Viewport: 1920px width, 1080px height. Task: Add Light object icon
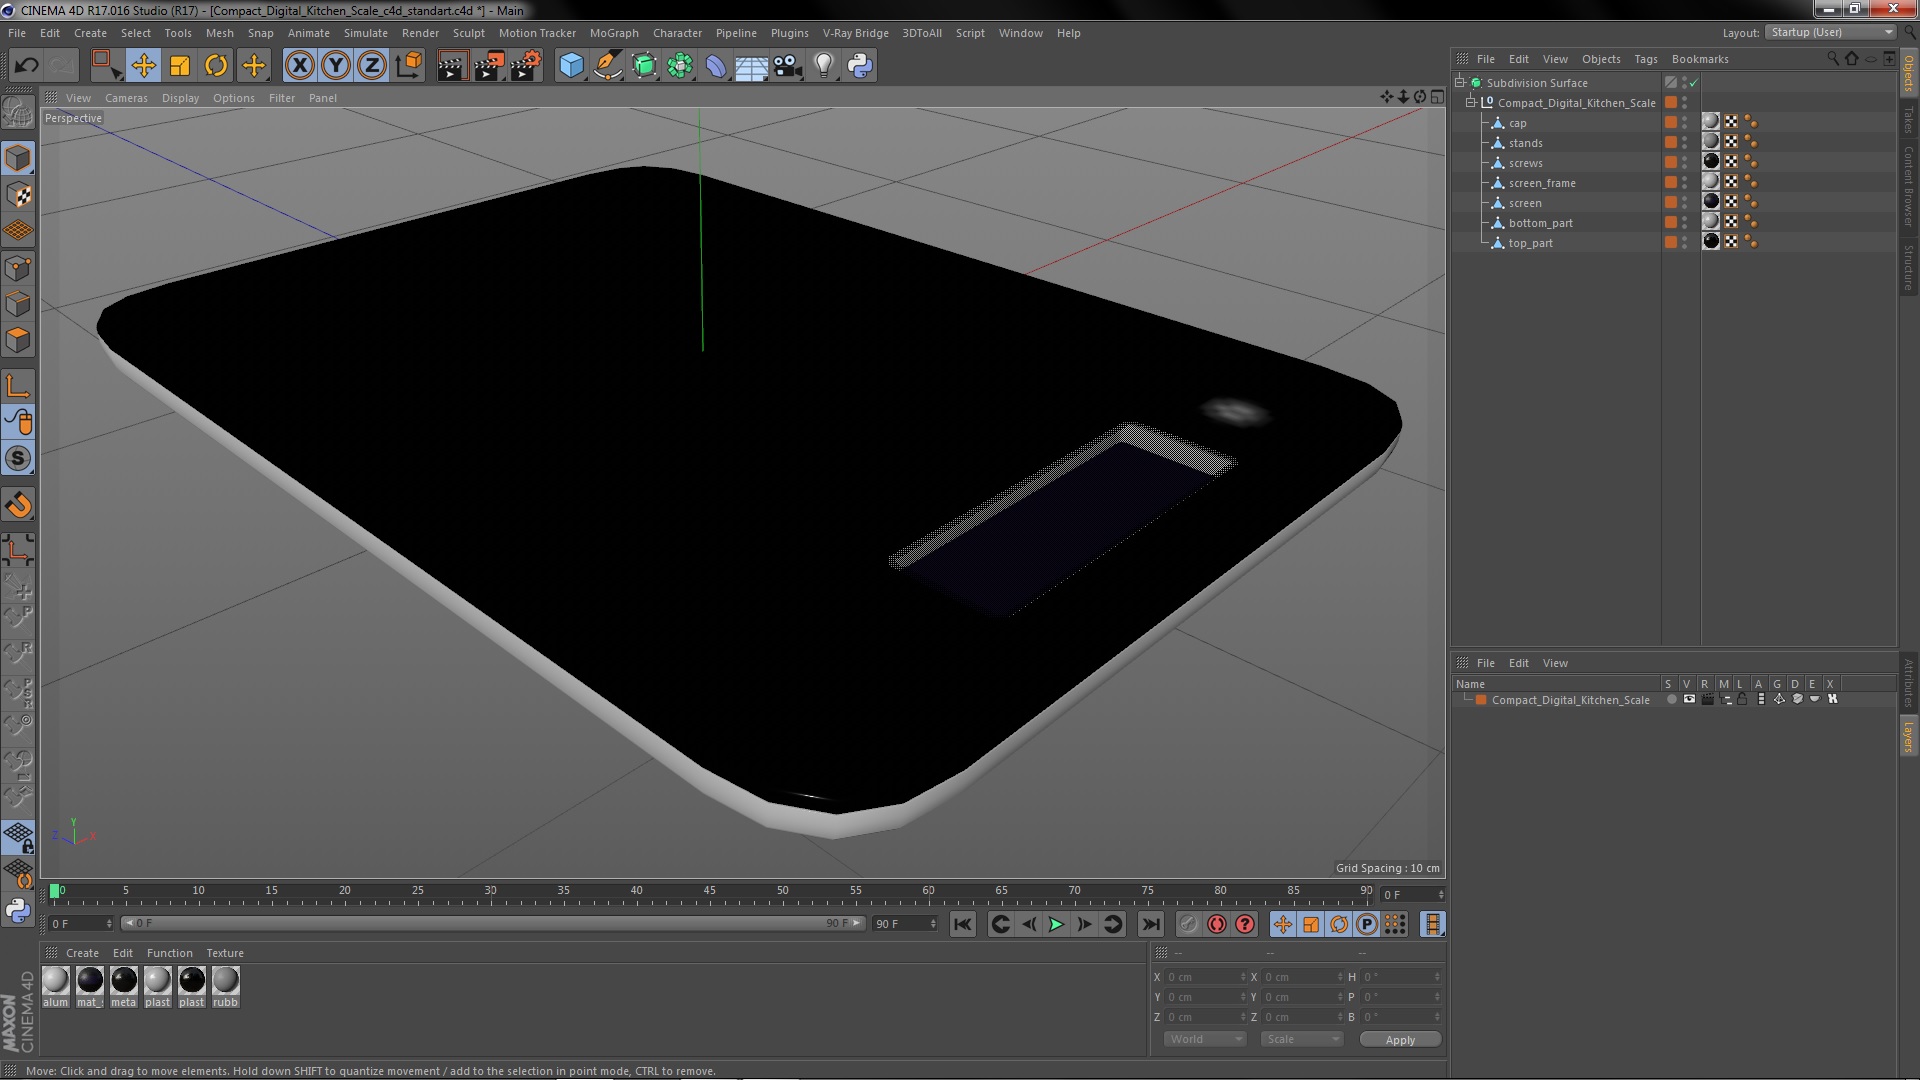pos(824,66)
